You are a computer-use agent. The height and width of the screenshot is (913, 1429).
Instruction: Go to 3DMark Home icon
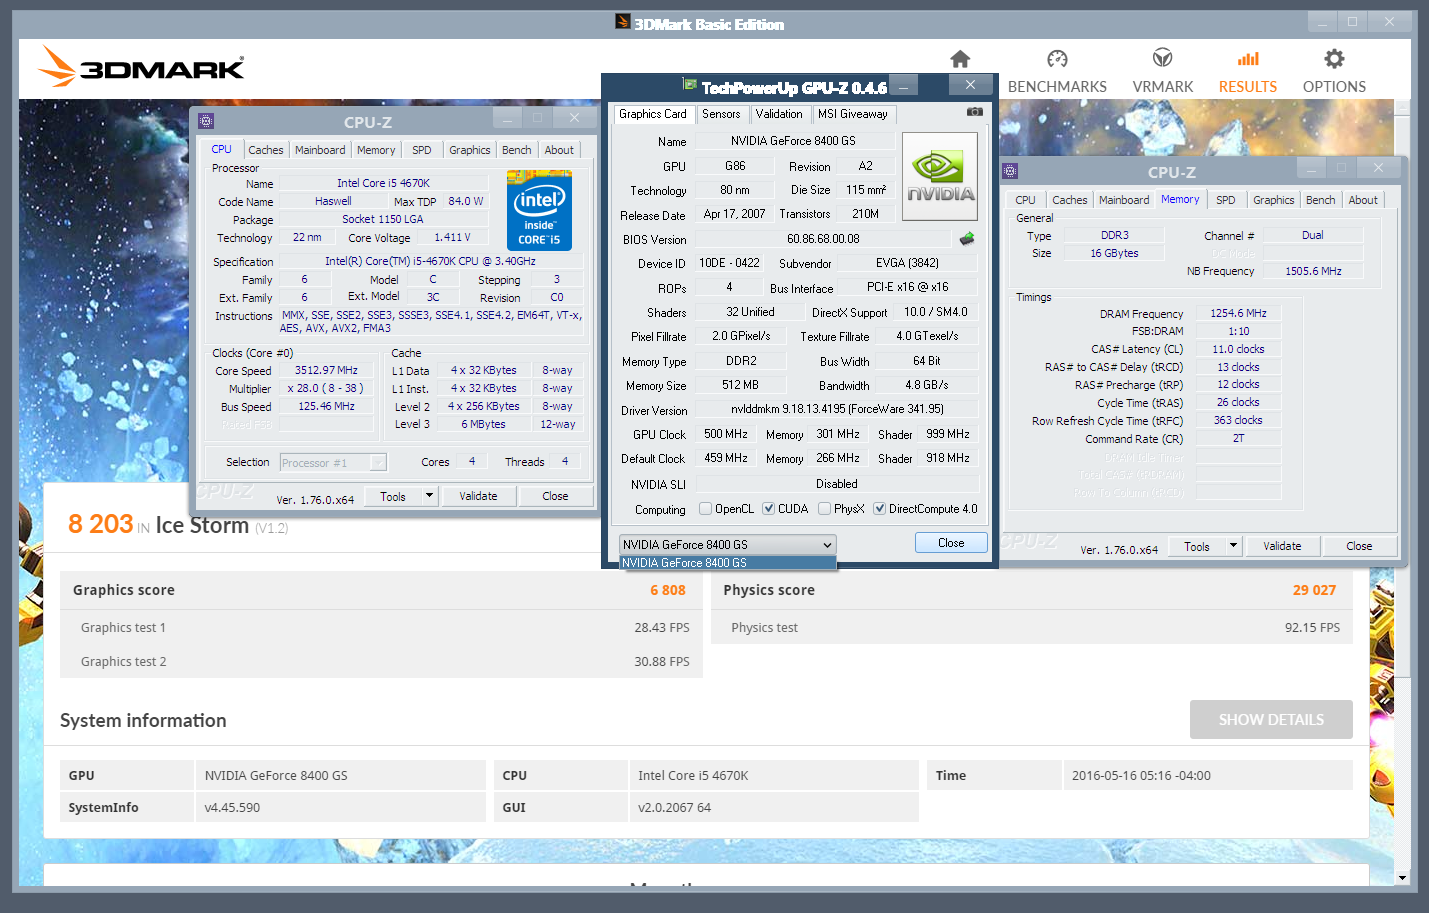pyautogui.click(x=960, y=59)
